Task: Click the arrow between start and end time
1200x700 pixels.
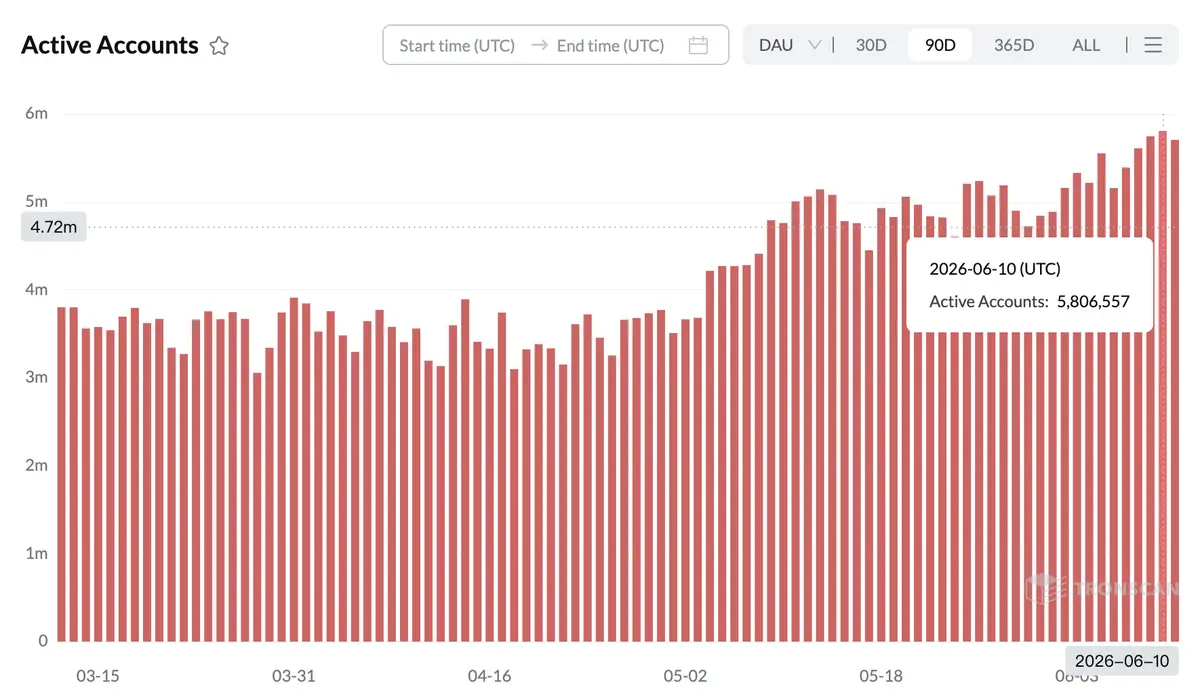Action: 539,45
